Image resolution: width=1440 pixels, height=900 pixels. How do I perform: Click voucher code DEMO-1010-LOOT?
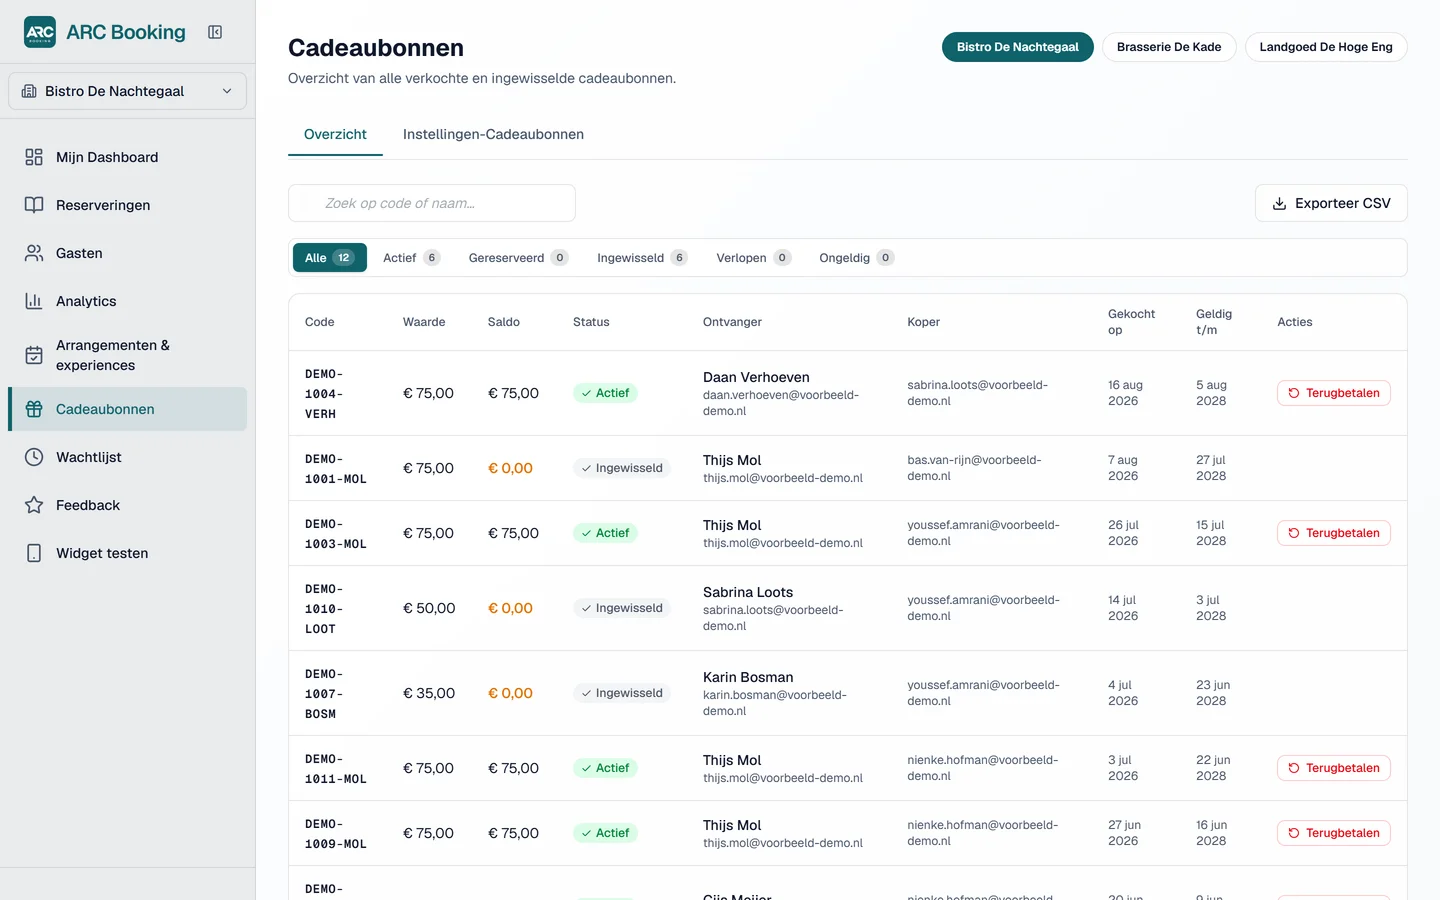(x=324, y=609)
